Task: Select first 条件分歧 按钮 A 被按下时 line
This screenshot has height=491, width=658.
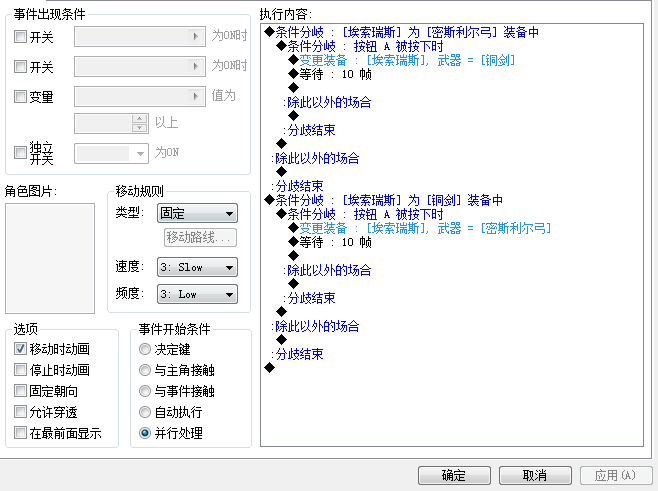Action: (x=360, y=46)
